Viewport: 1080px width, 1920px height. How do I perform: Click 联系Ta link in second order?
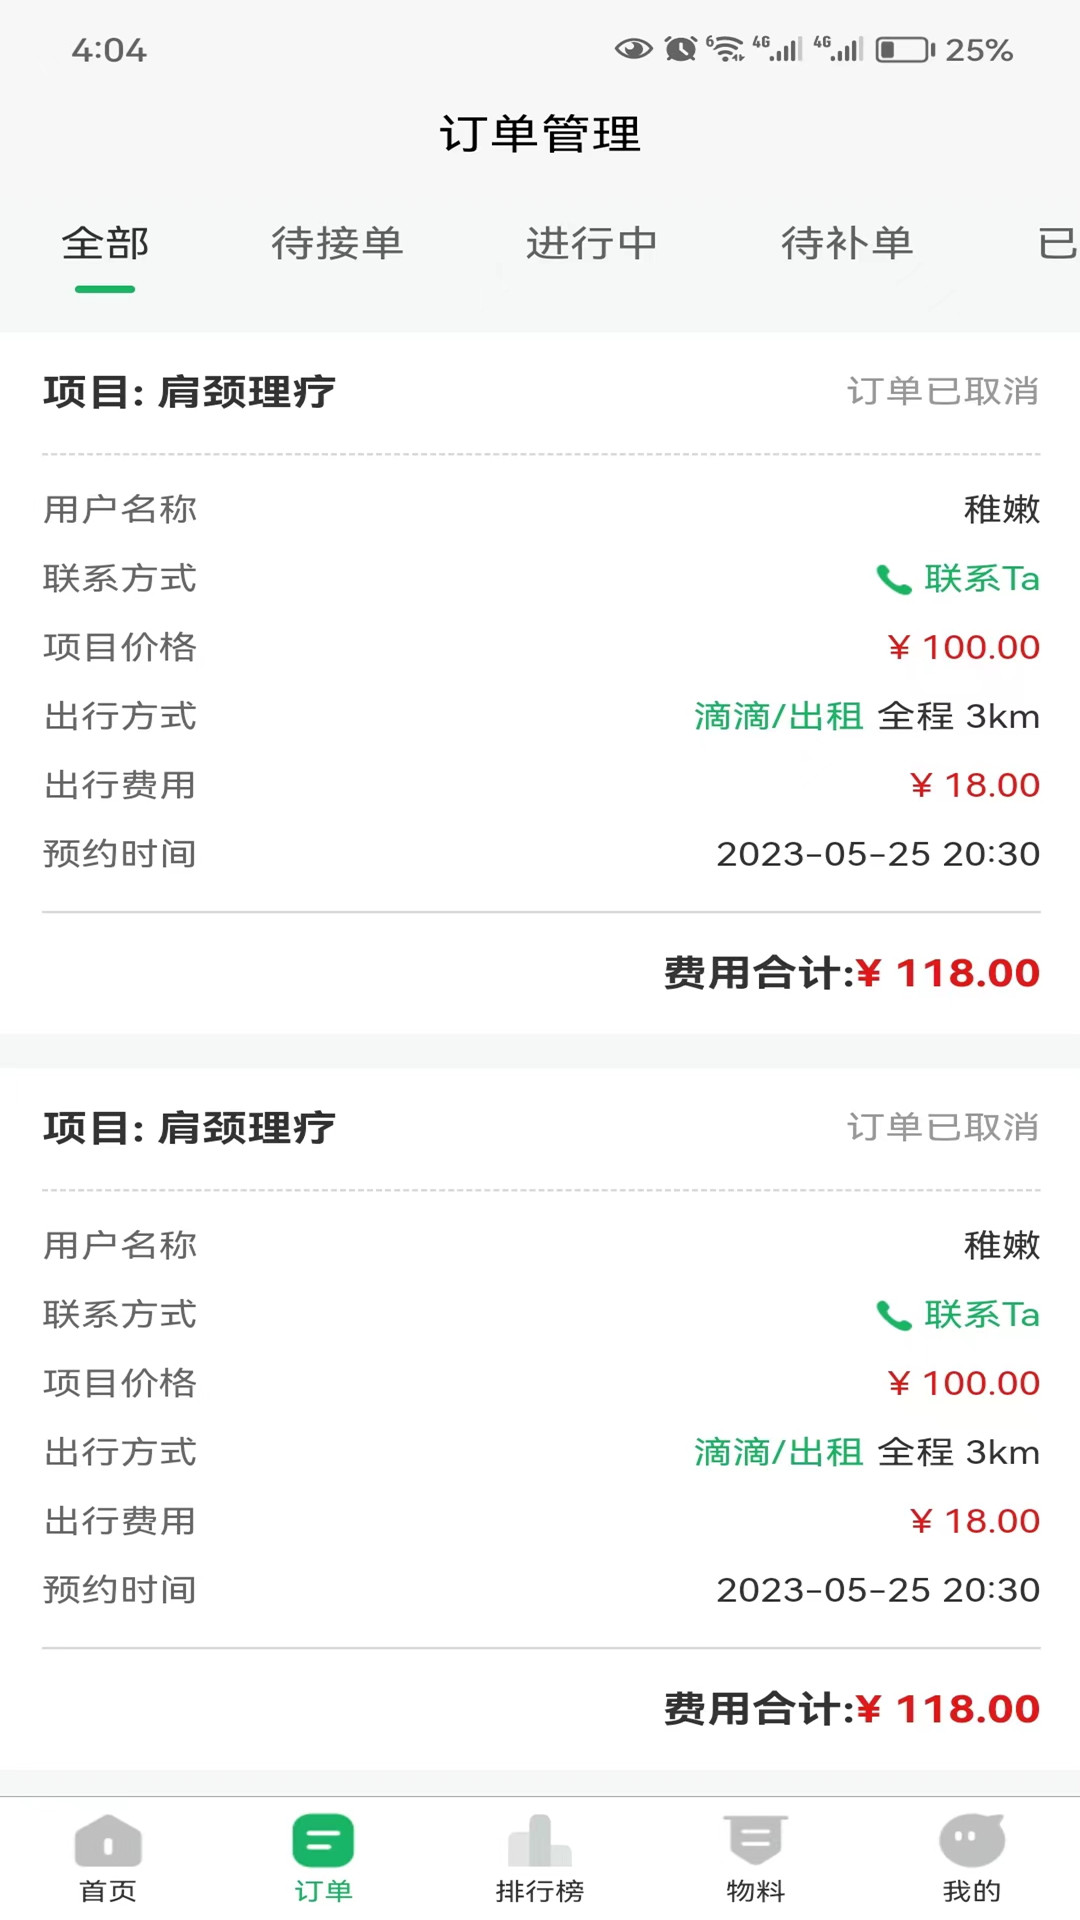pos(981,1315)
